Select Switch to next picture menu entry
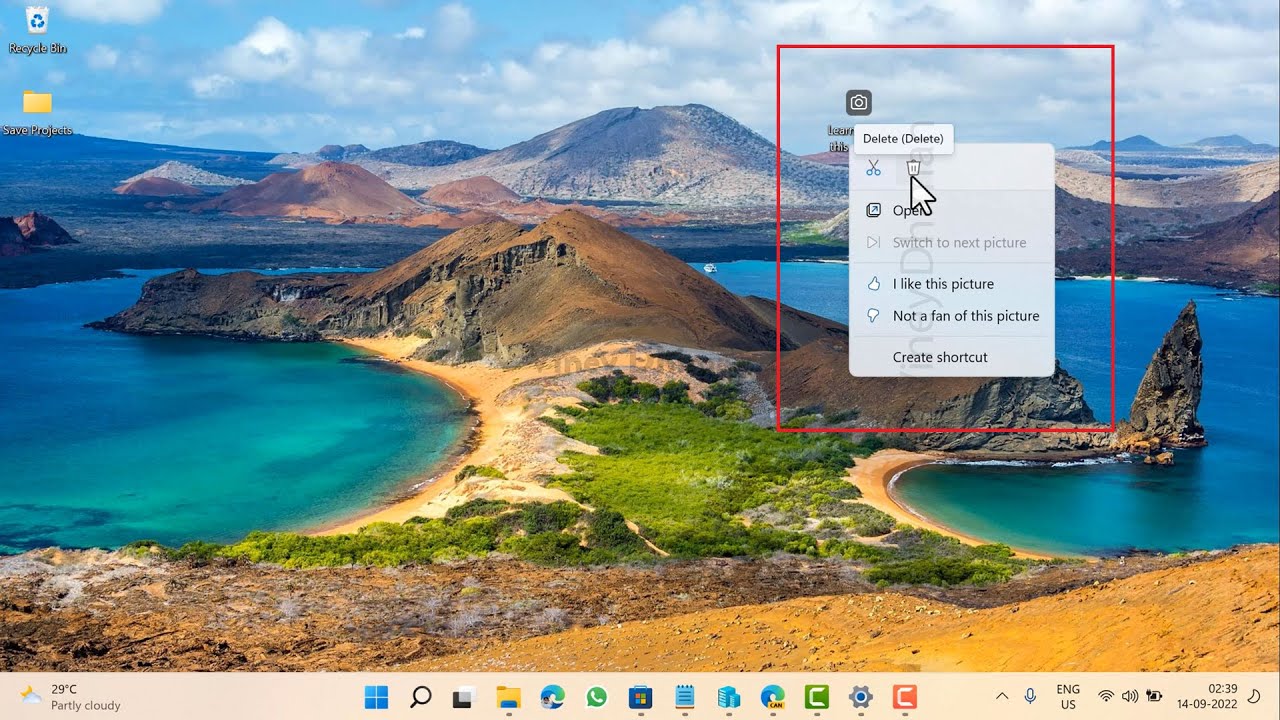The height and width of the screenshot is (720, 1280). click(951, 242)
